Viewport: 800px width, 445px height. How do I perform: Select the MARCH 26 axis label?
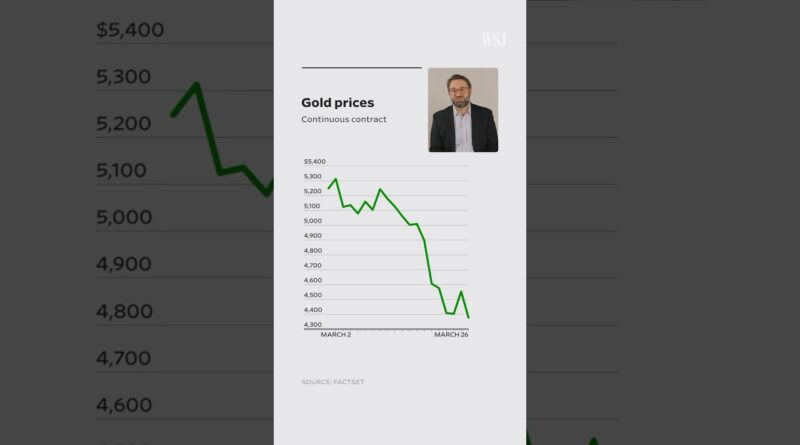point(451,335)
